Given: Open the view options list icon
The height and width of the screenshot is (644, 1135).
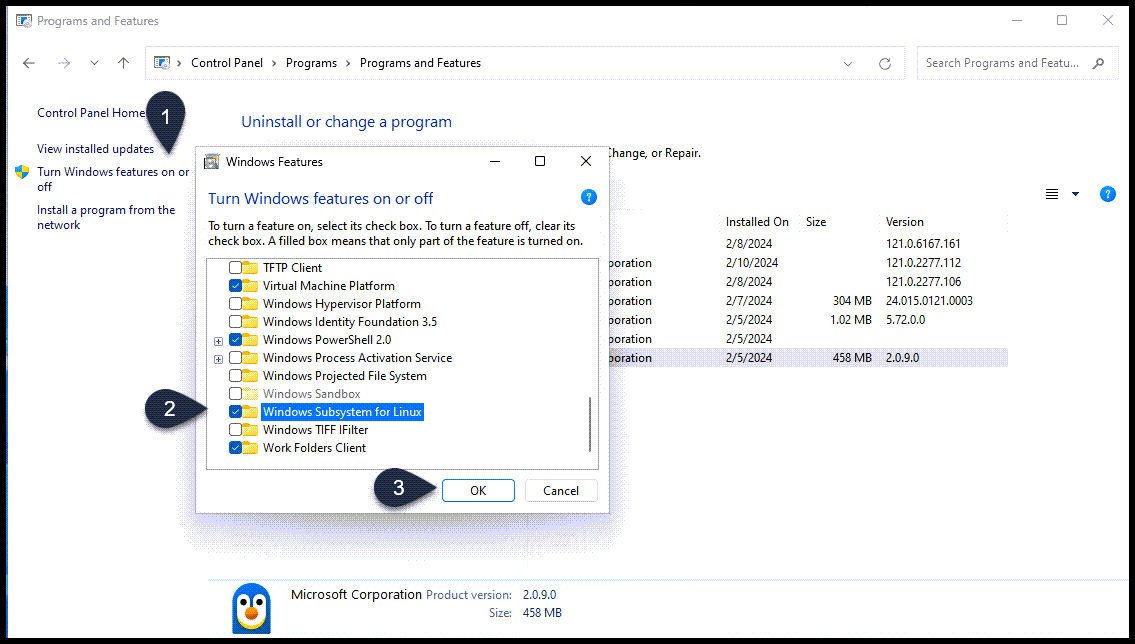Looking at the screenshot, I should tap(1052, 194).
